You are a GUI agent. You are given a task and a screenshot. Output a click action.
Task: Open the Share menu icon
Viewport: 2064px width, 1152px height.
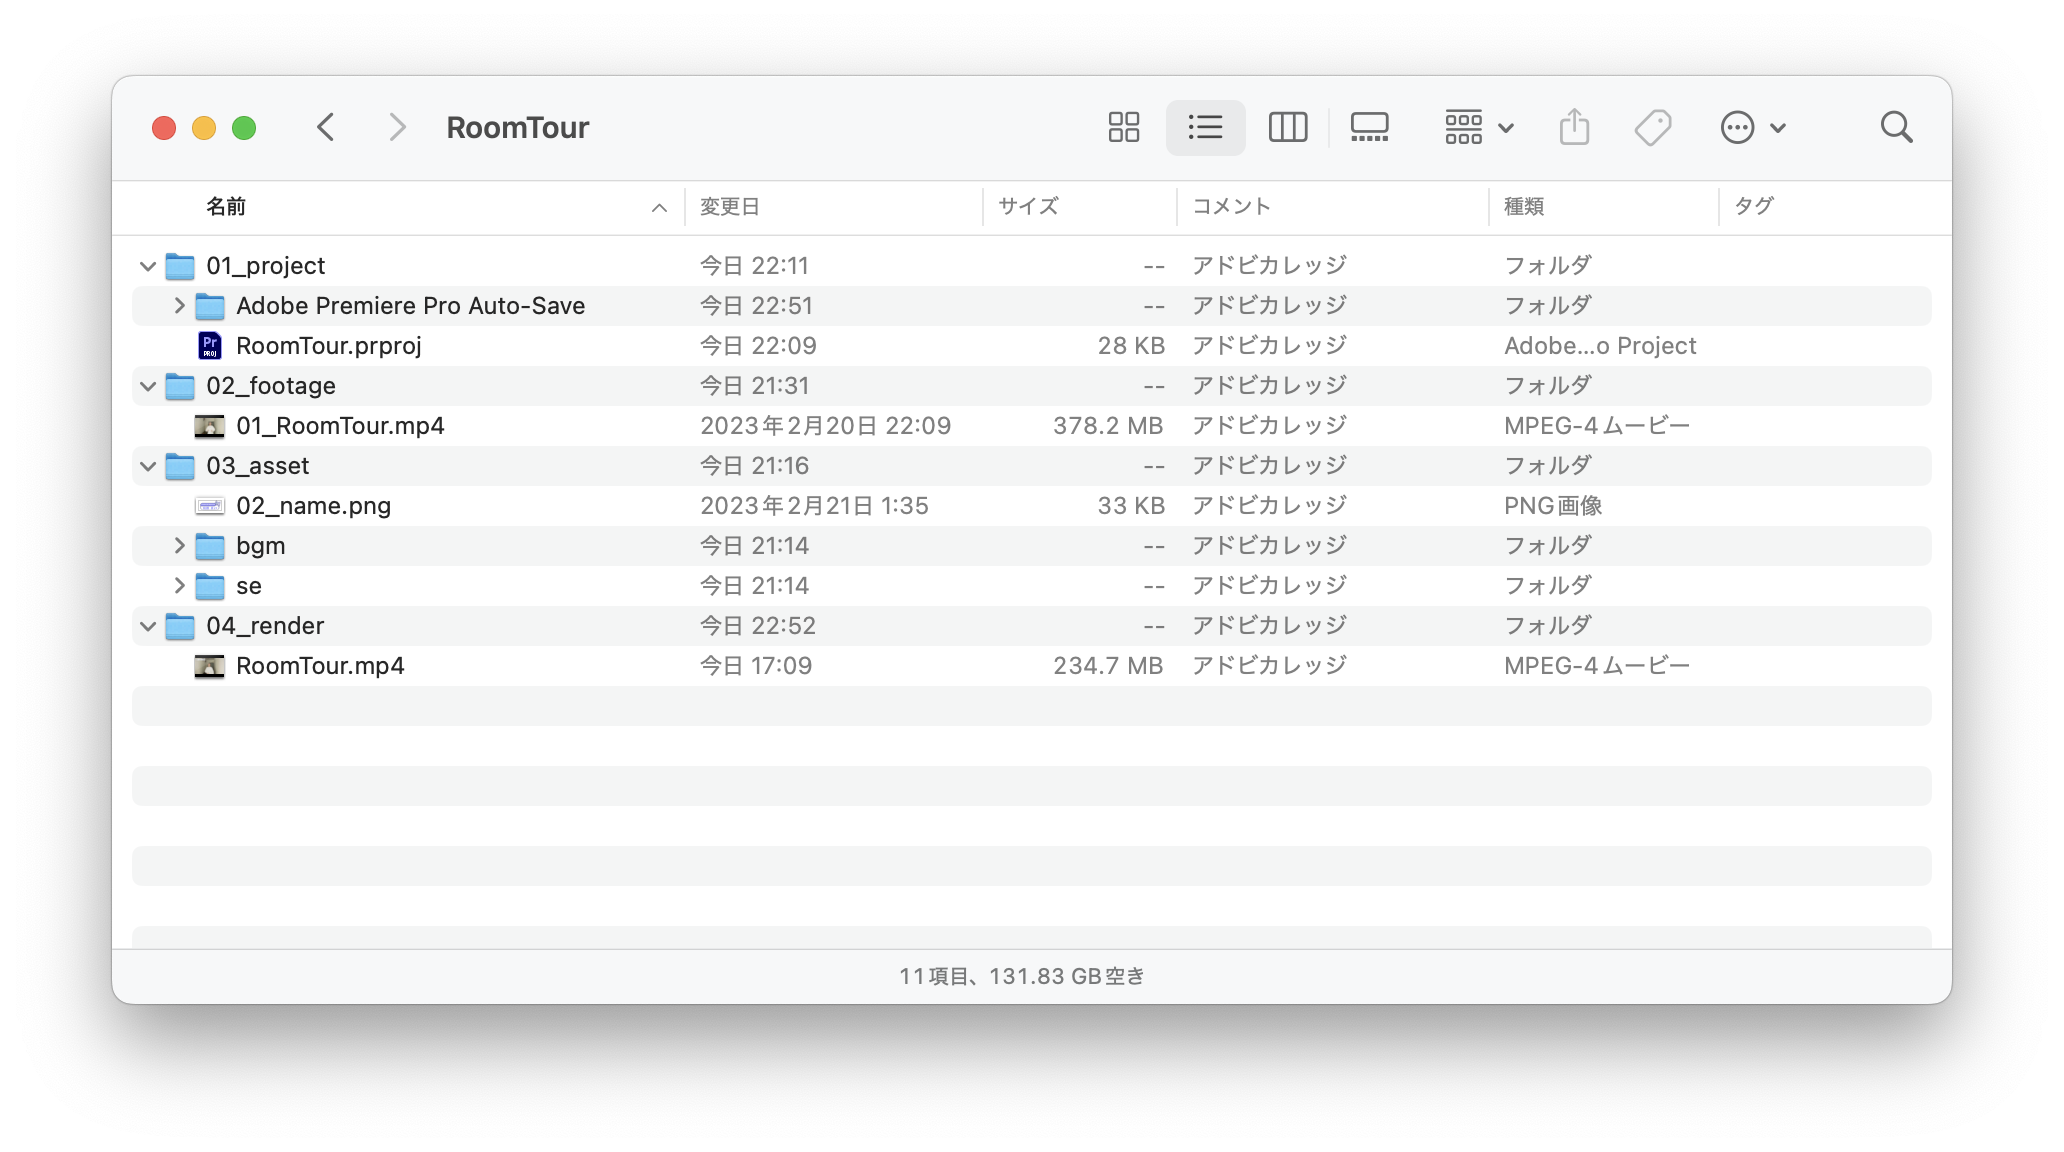(1574, 127)
